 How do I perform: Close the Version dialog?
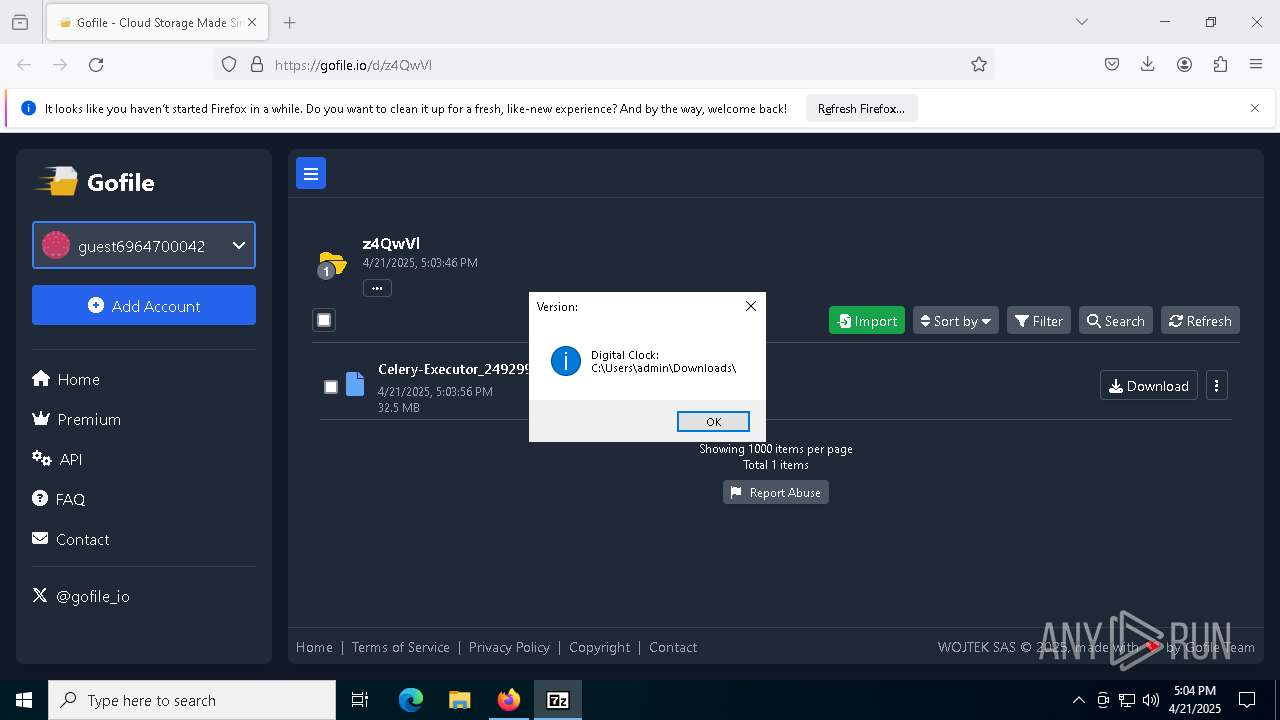[x=751, y=306]
